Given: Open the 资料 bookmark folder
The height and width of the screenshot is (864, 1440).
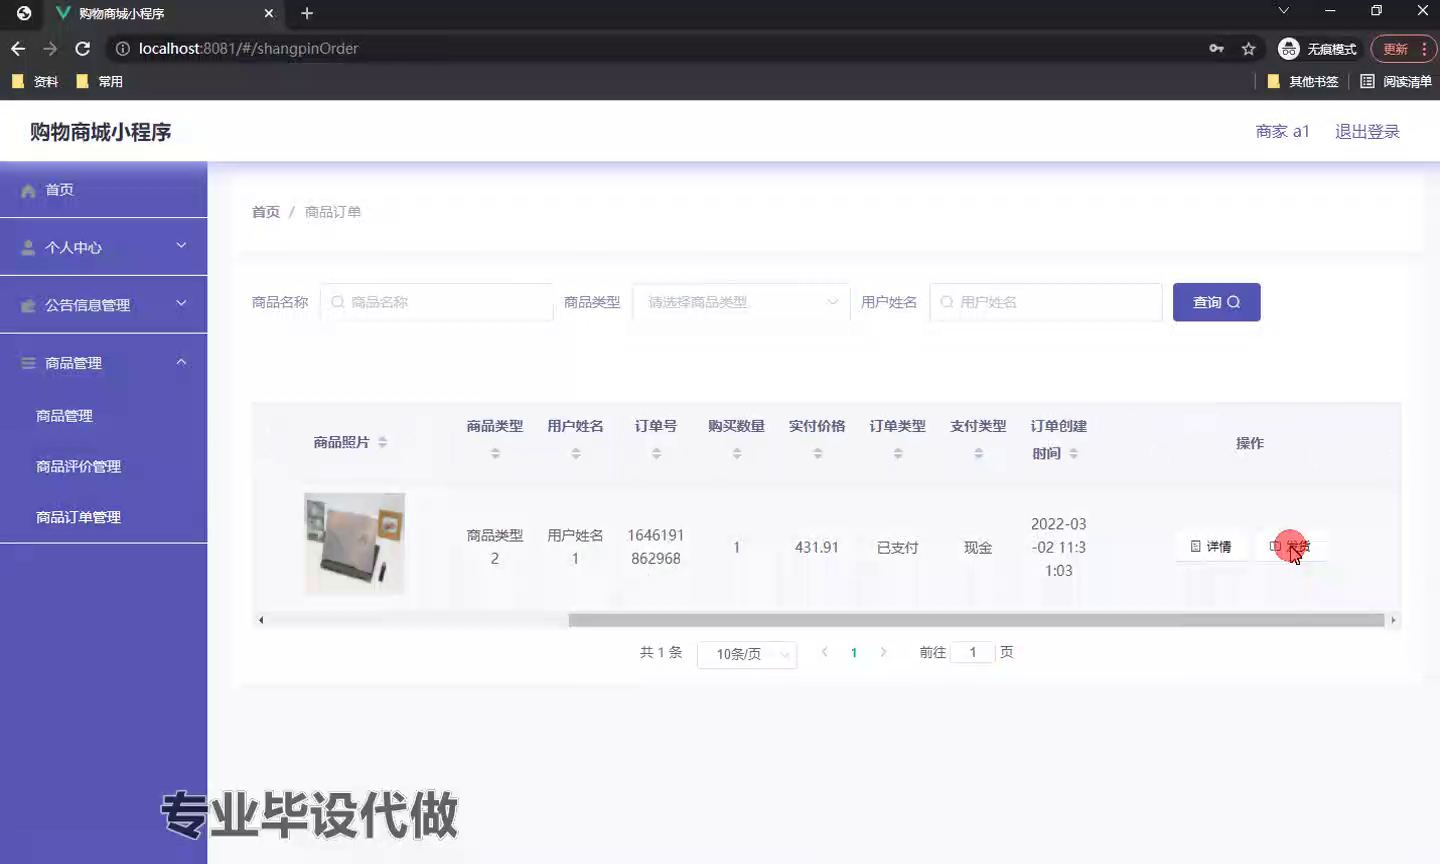Looking at the screenshot, I should point(35,81).
